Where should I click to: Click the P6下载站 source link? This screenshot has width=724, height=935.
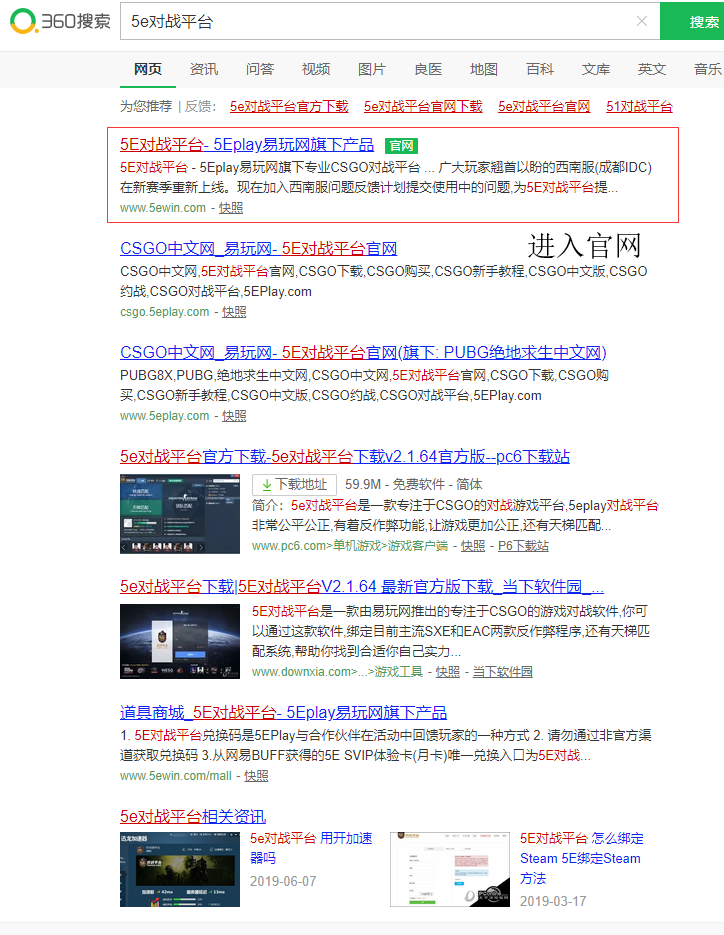(523, 545)
